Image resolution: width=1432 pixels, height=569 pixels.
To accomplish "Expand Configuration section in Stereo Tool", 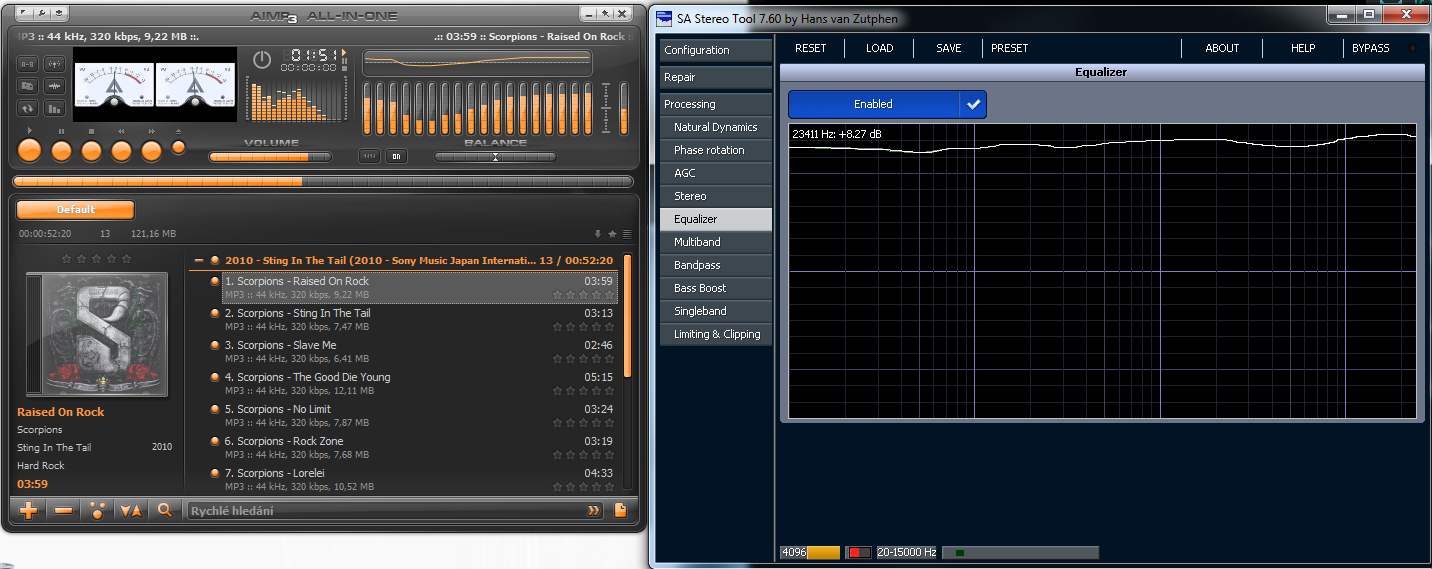I will (x=716, y=50).
